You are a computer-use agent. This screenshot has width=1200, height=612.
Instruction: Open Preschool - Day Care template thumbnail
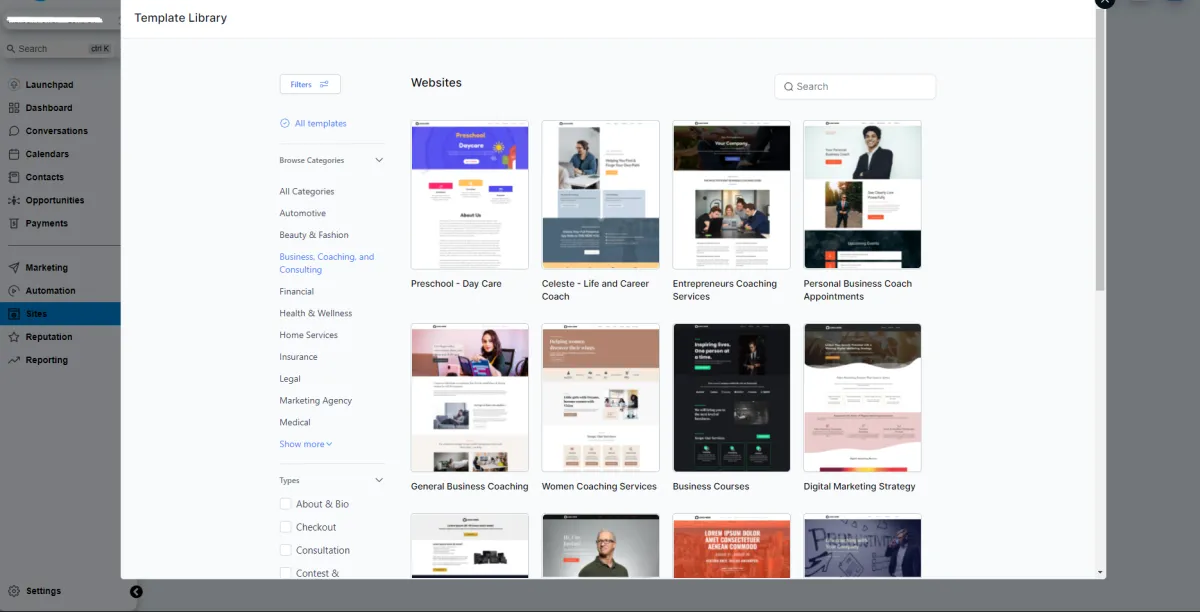[470, 195]
